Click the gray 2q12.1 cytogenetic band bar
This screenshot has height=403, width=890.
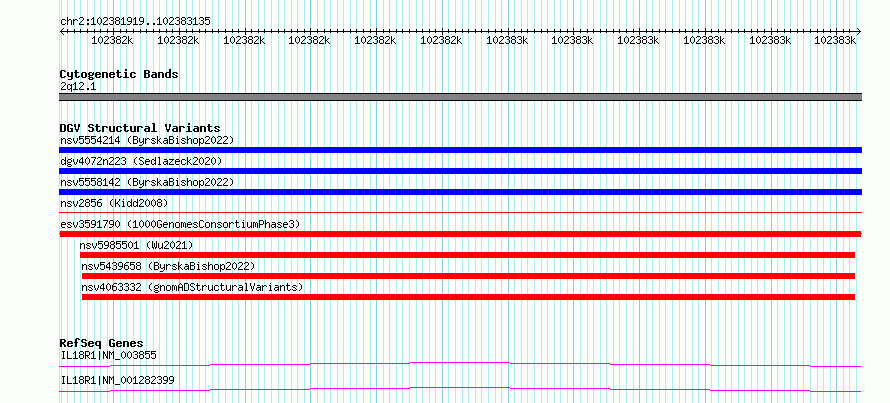460,97
